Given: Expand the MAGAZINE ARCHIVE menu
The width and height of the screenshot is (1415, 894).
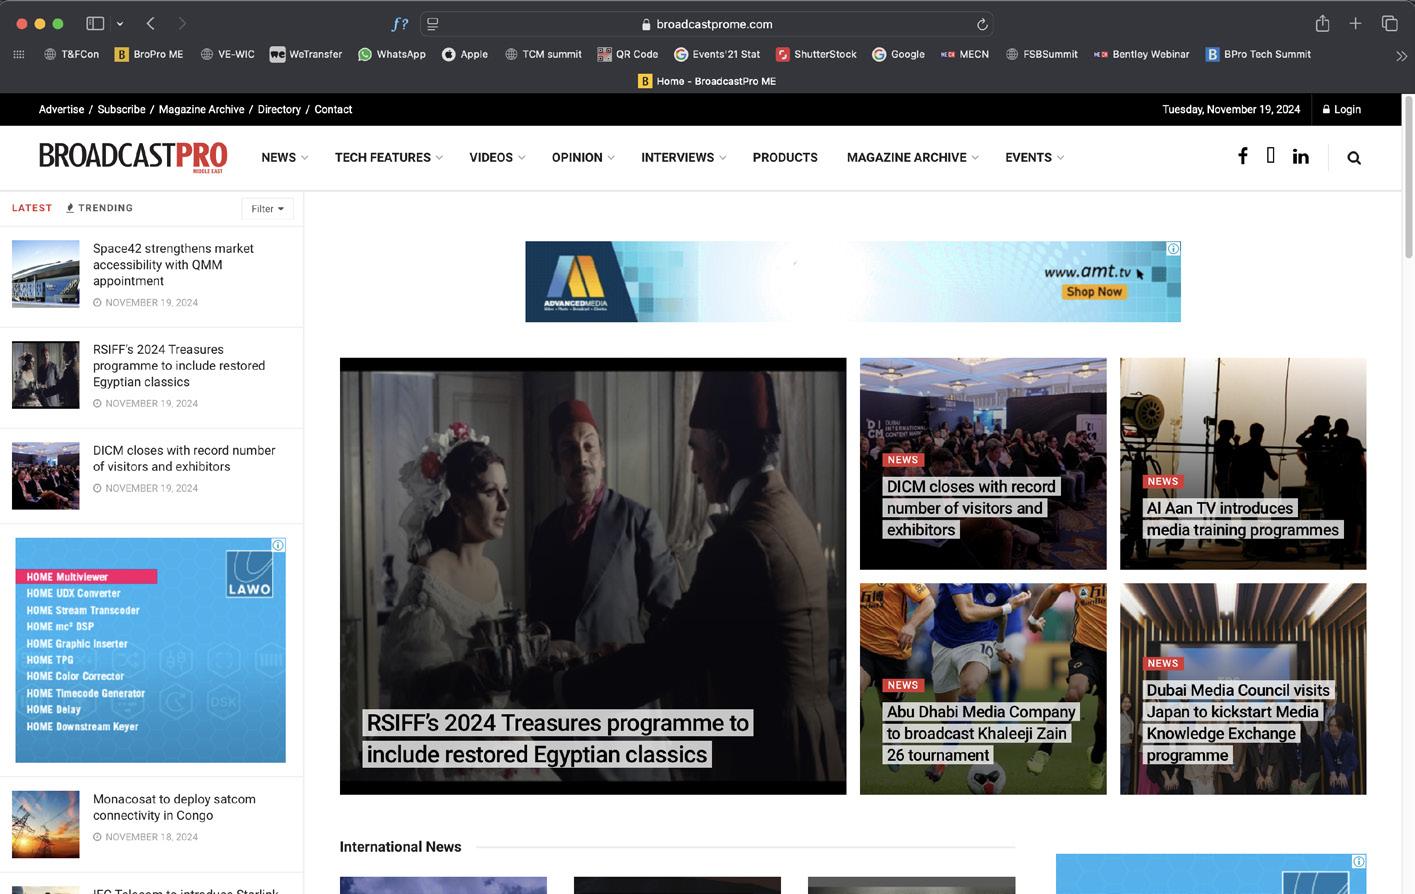Looking at the screenshot, I should tap(912, 157).
